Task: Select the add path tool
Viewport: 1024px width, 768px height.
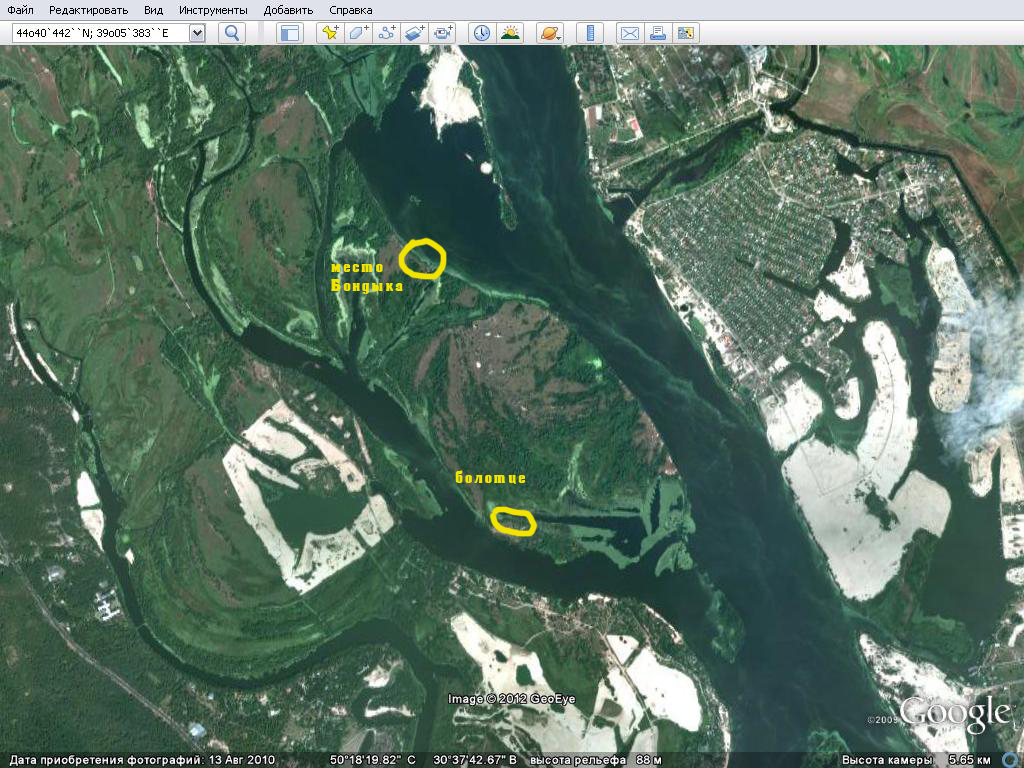Action: pyautogui.click(x=387, y=33)
